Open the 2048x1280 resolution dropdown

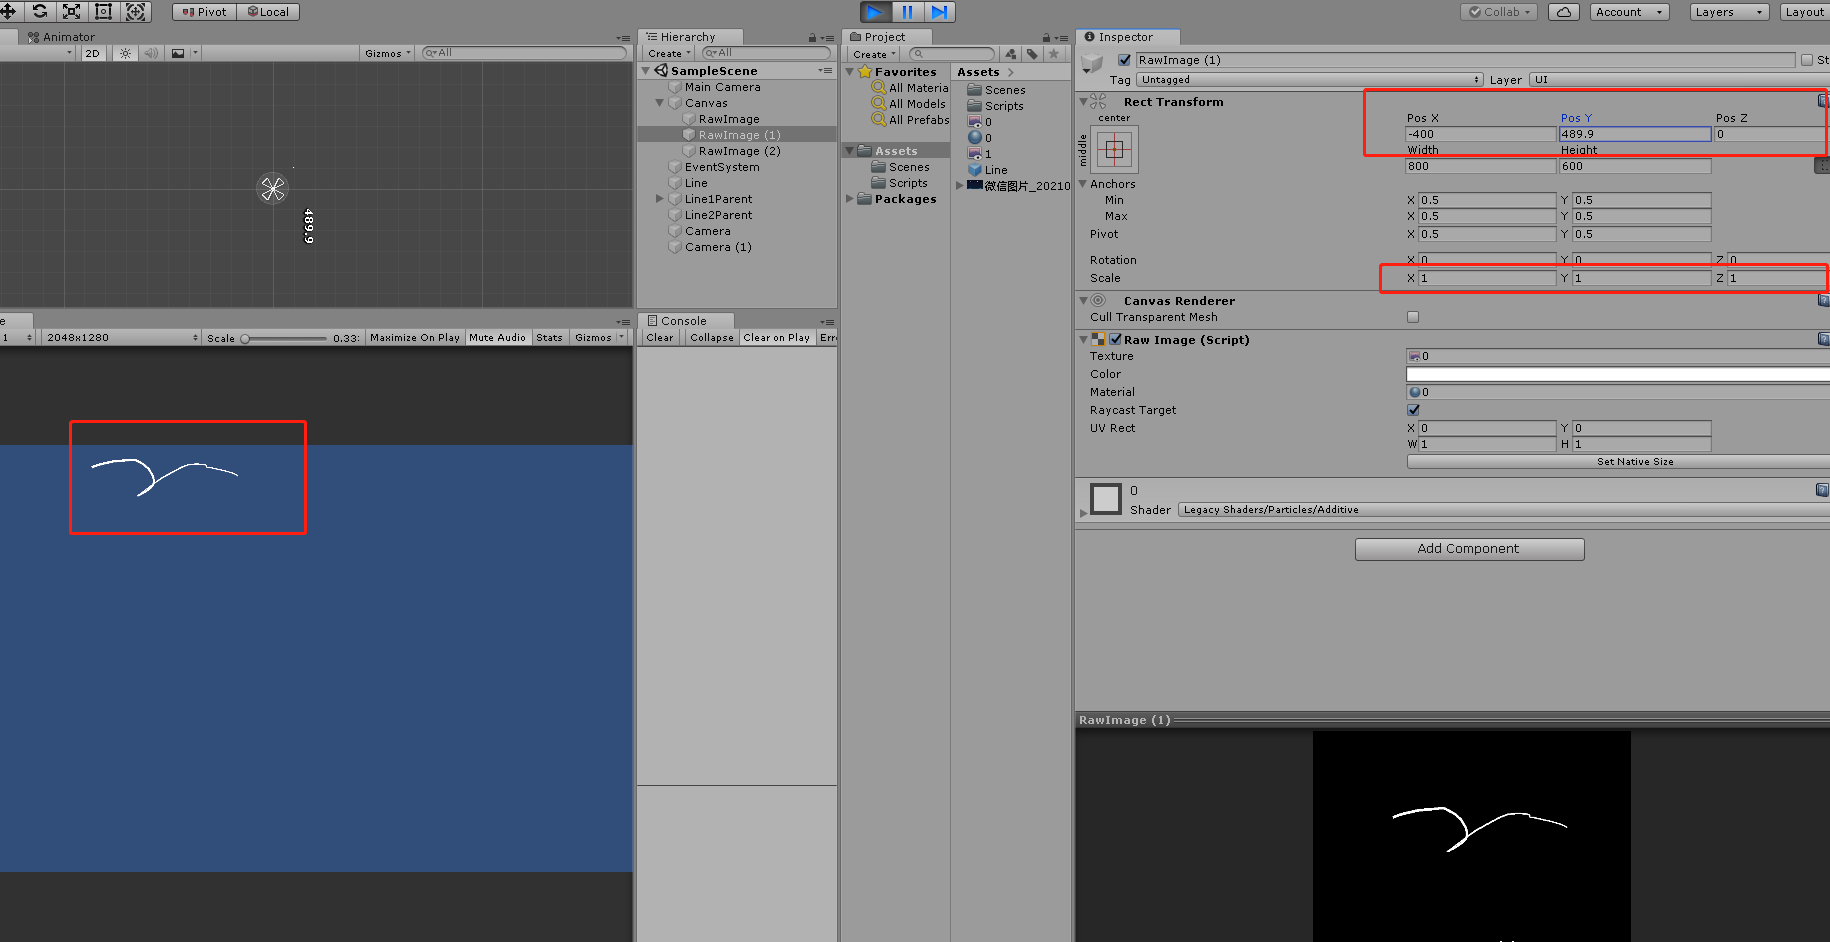click(x=121, y=338)
